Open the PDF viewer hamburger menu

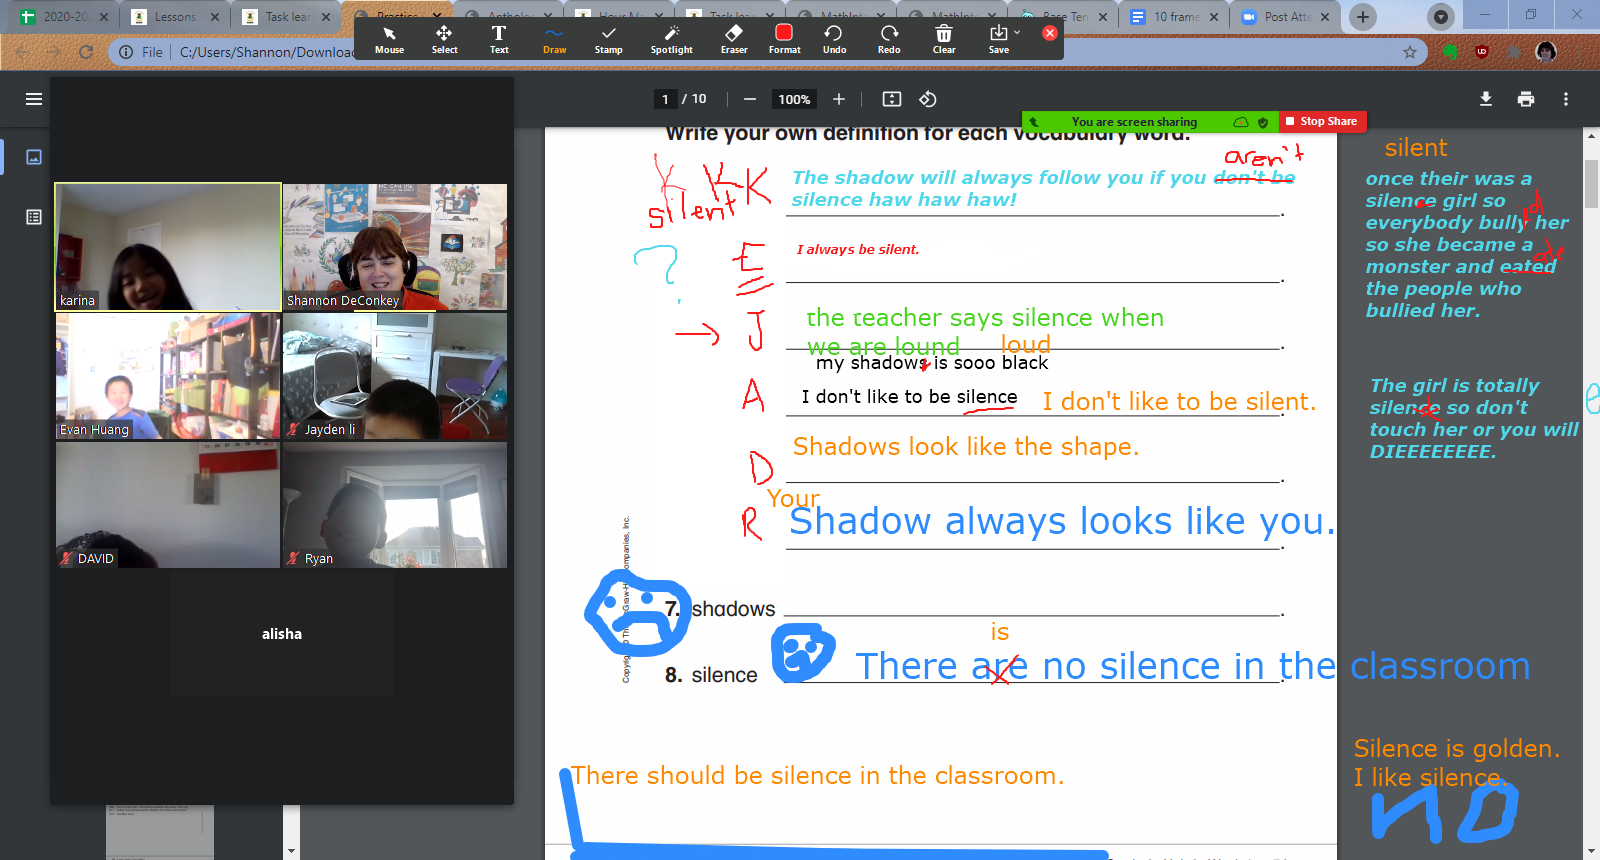34,99
